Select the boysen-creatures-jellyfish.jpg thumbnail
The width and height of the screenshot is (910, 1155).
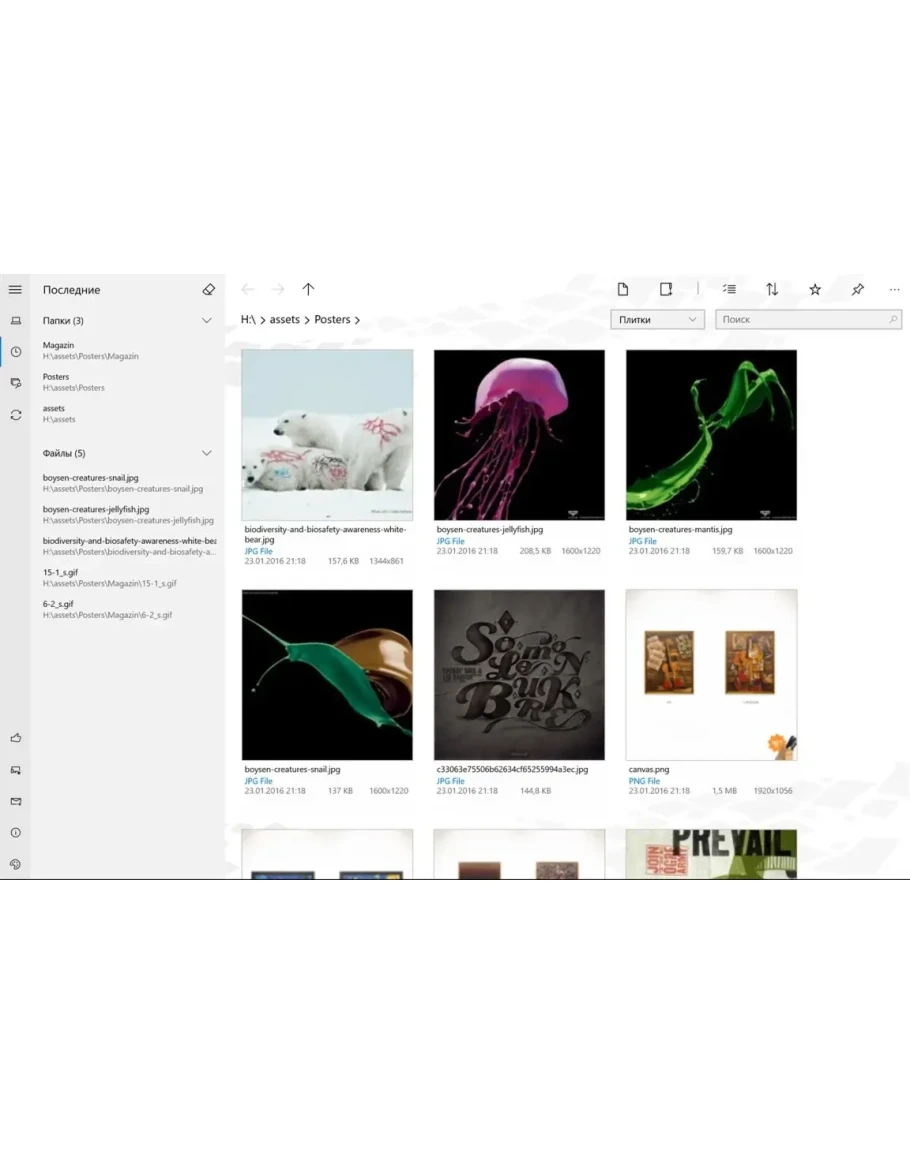[519, 435]
